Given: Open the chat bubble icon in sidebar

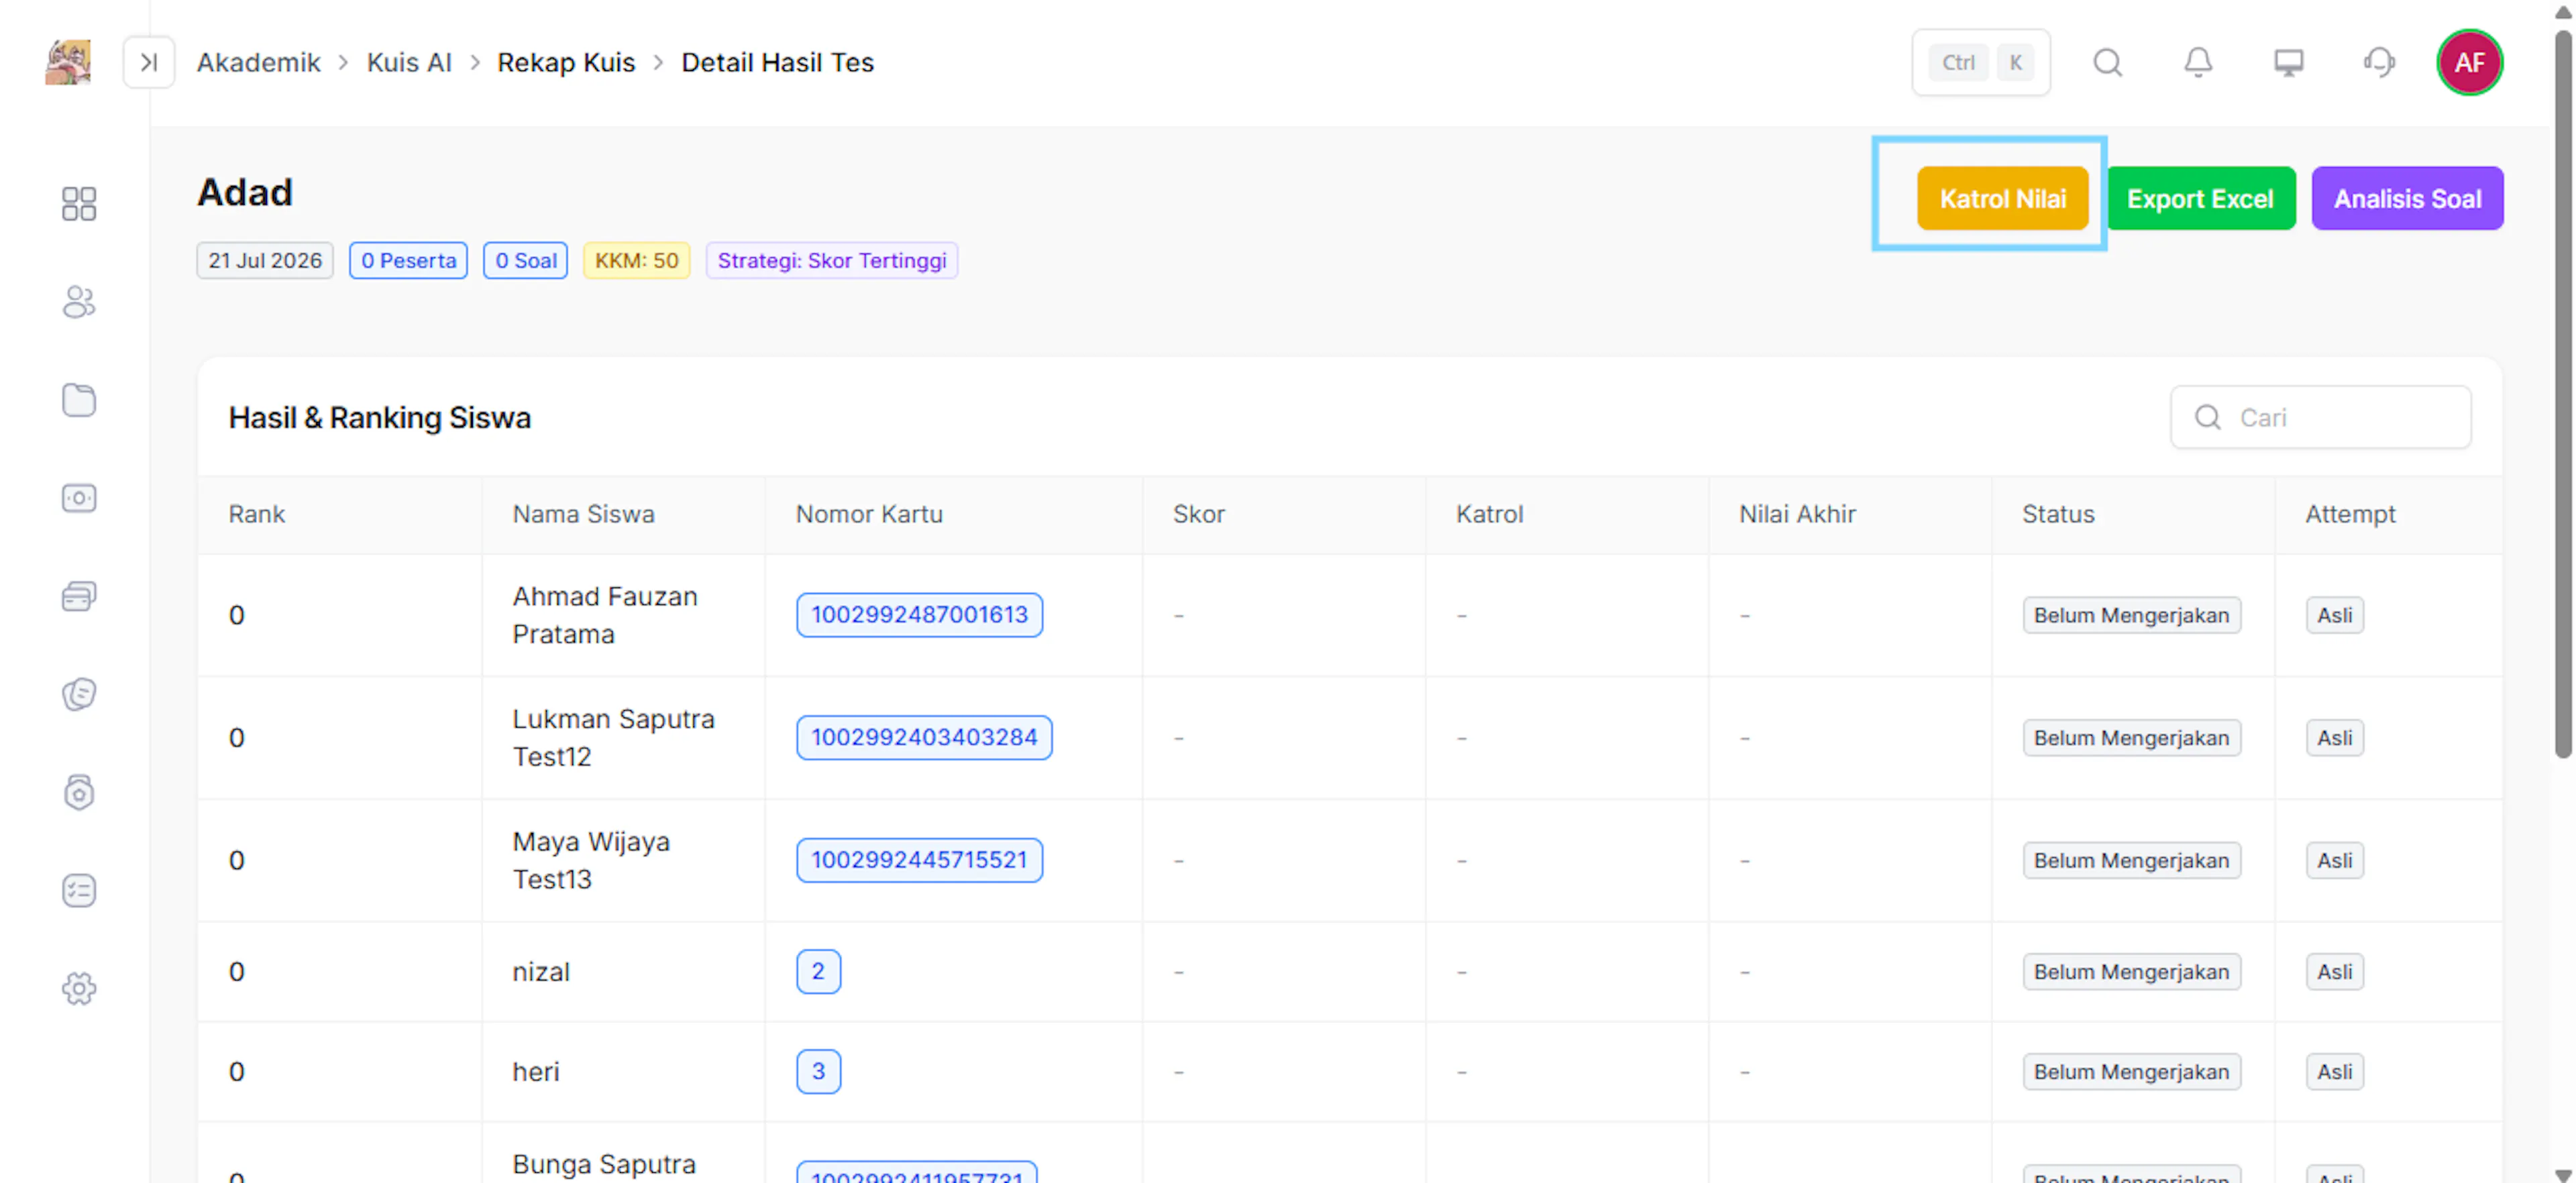Looking at the screenshot, I should pos(79,694).
